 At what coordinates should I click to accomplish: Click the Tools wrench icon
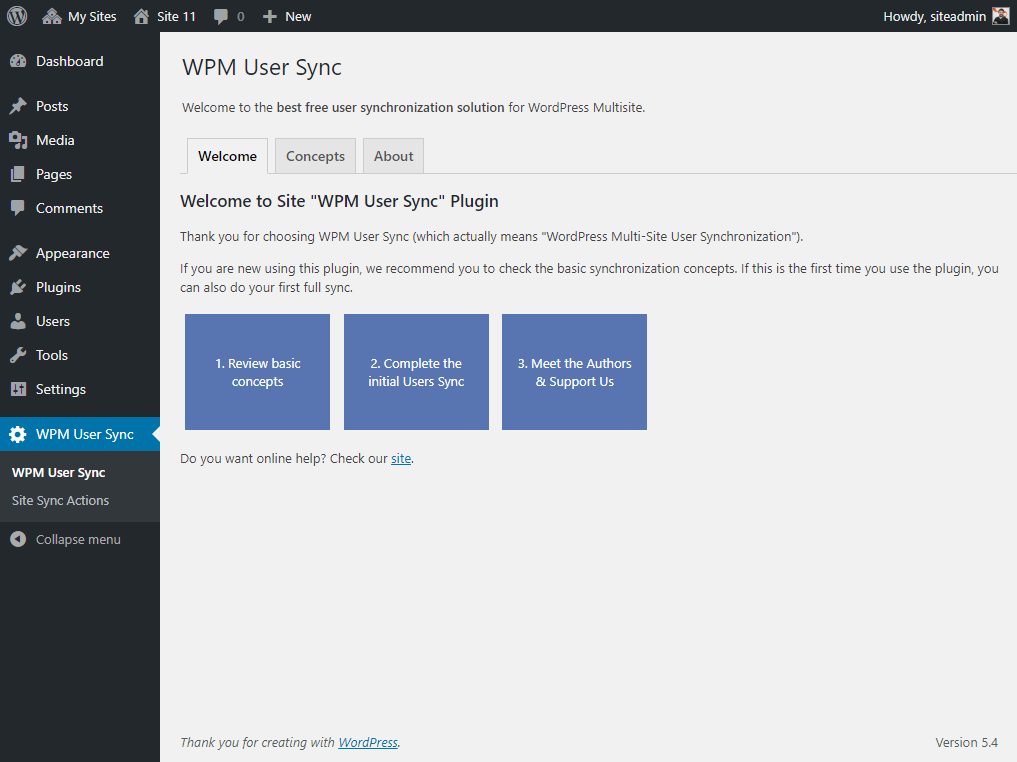18,355
